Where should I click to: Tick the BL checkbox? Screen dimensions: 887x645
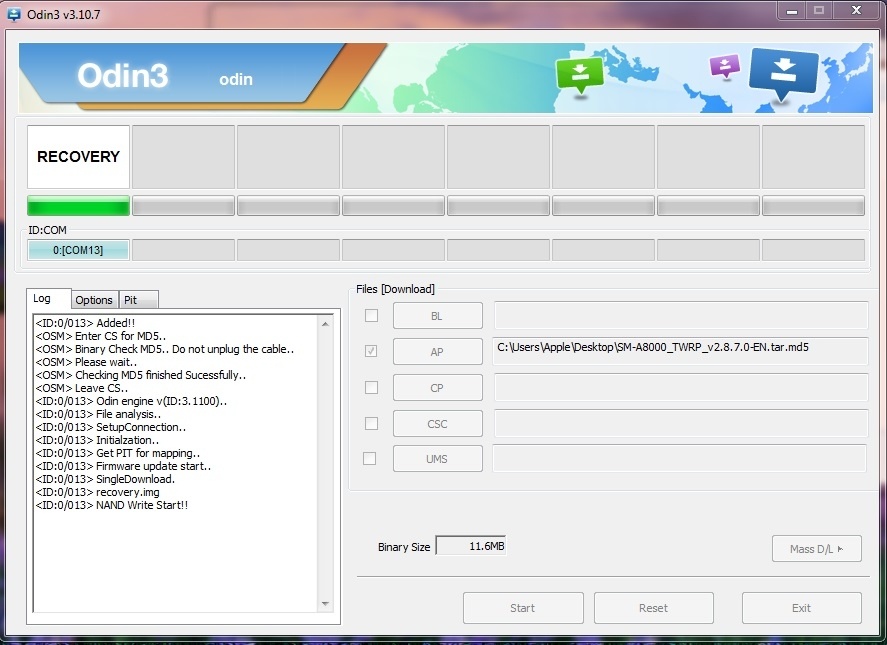pos(371,315)
